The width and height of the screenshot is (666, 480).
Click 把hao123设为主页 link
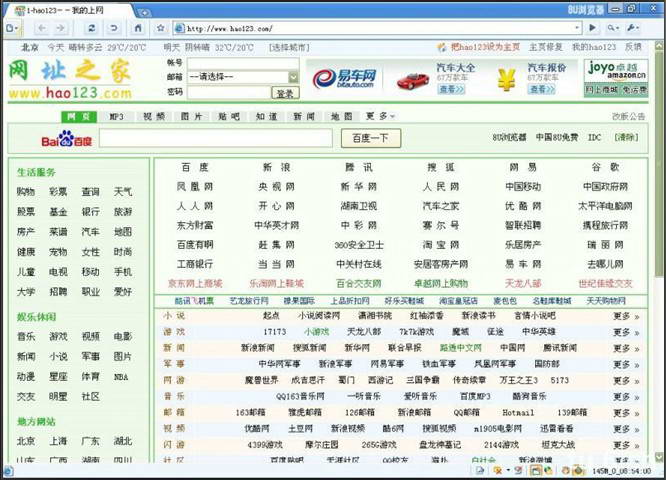(485, 47)
